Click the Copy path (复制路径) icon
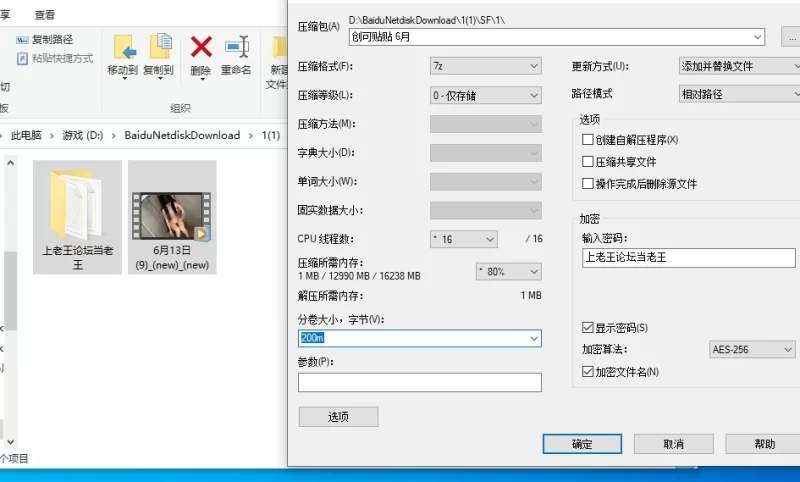800x482 pixels. [22, 40]
